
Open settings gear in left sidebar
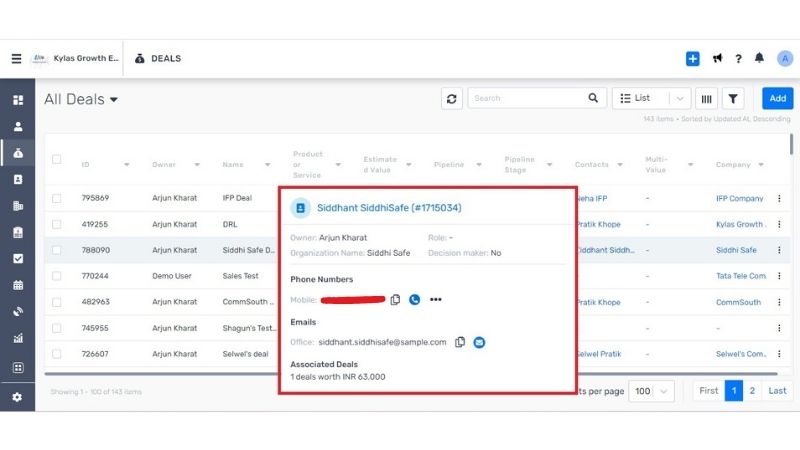click(17, 397)
